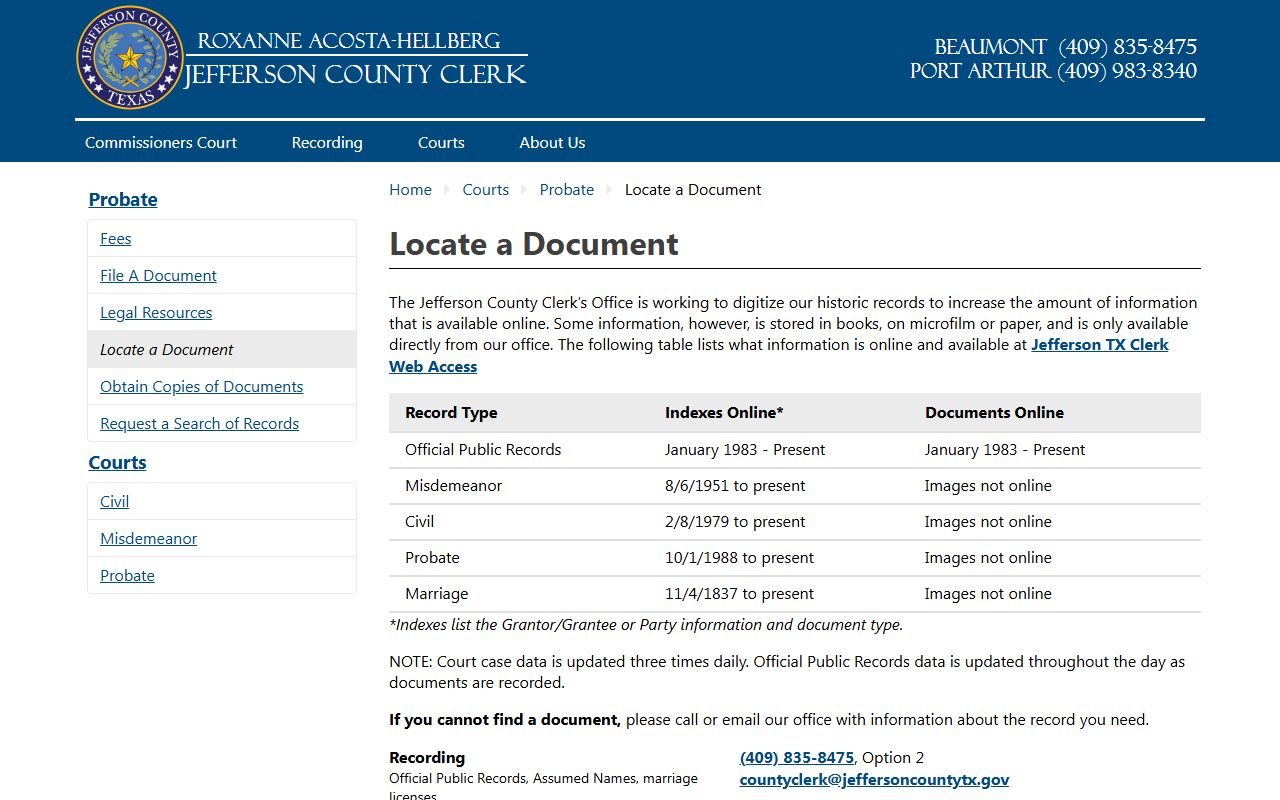Open Probate breadcrumb link
This screenshot has width=1280, height=800.
pyautogui.click(x=567, y=189)
